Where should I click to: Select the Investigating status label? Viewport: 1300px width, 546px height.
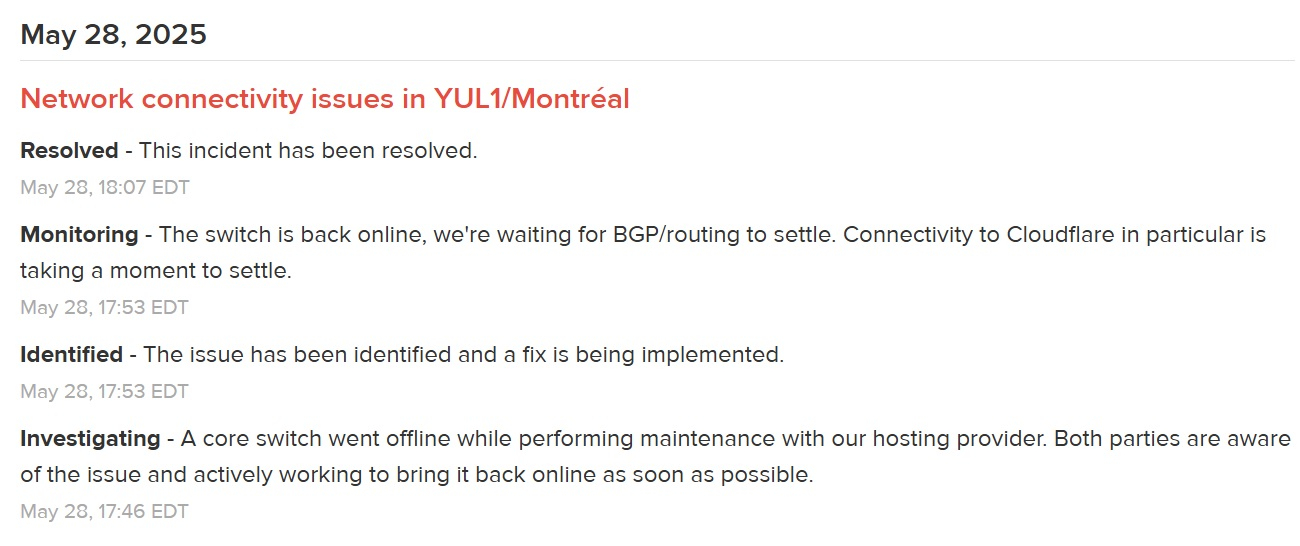90,439
